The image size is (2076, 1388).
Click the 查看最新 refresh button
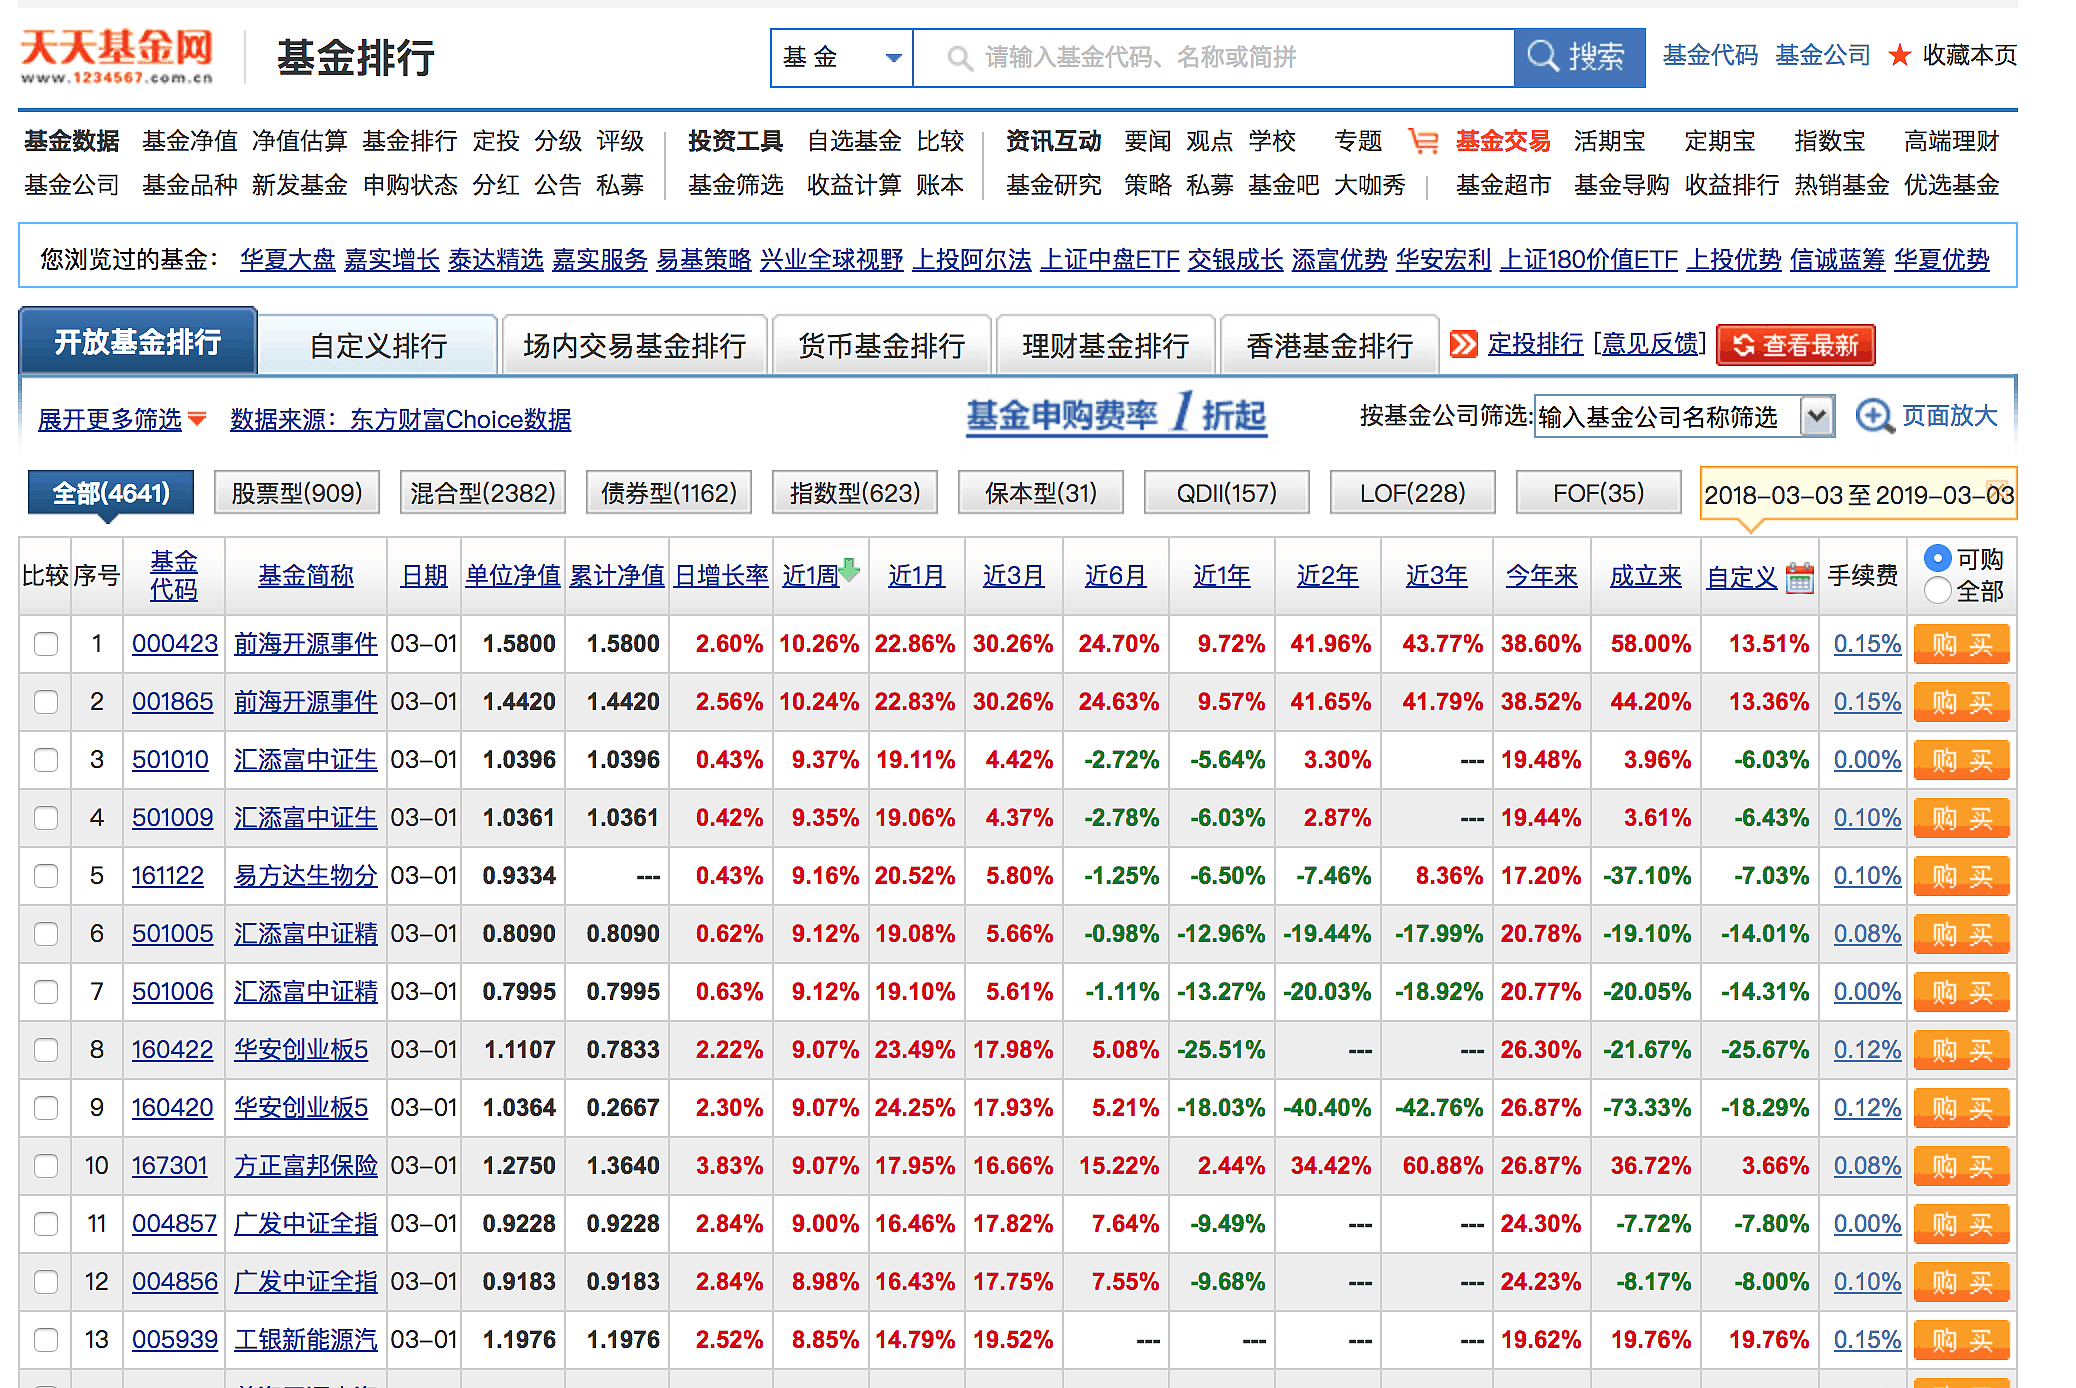(x=1795, y=345)
